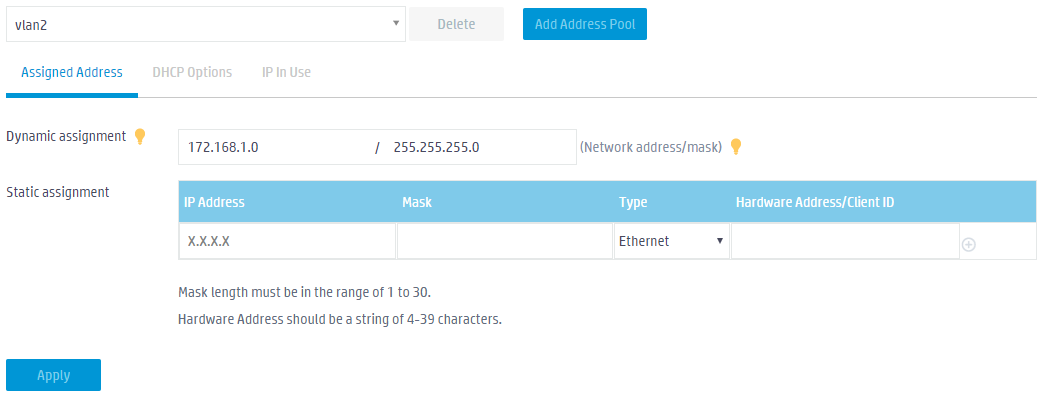
Task: Expand the Ethernet type dropdown
Action: pos(672,241)
